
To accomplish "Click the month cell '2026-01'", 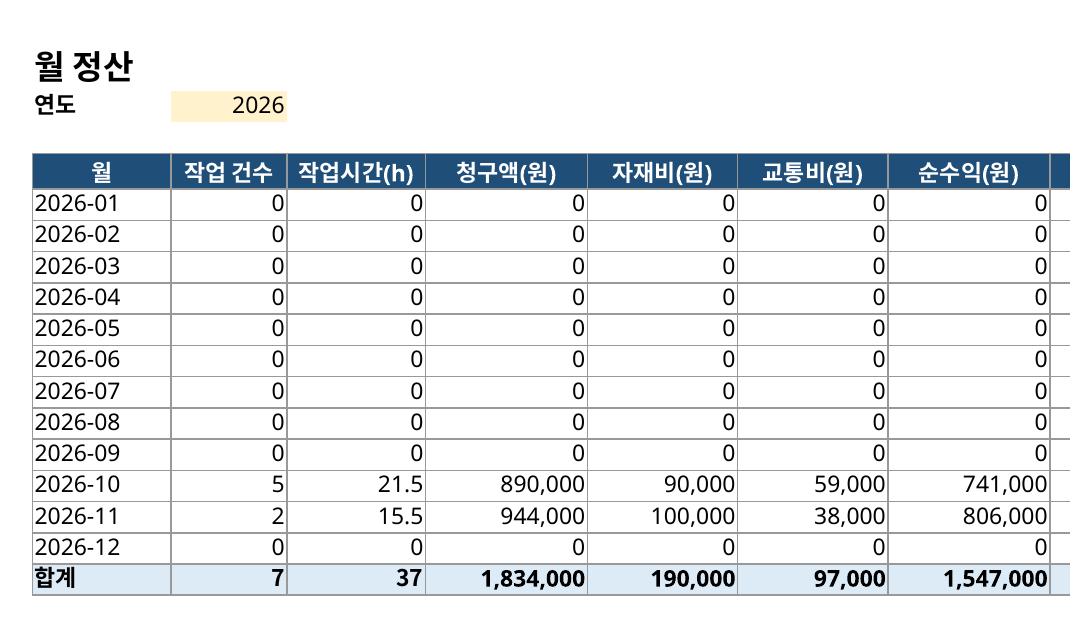I will click(x=102, y=204).
